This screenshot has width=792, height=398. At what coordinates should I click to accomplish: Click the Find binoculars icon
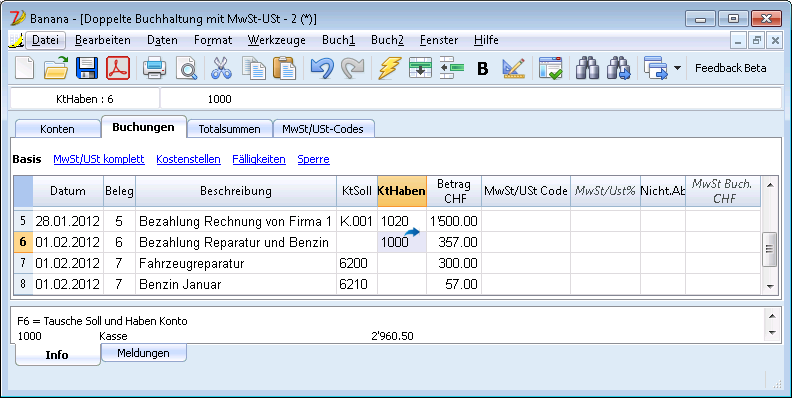[587, 68]
